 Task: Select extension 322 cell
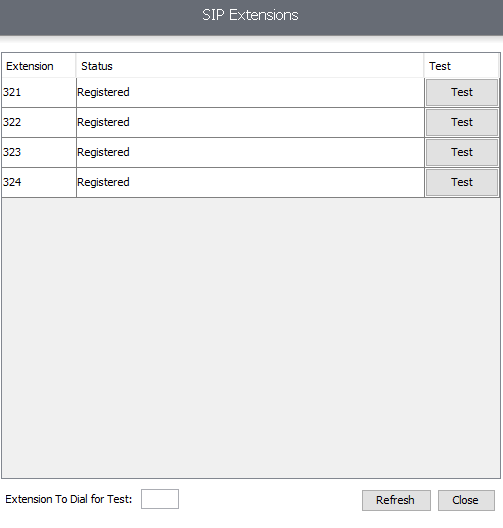39,123
